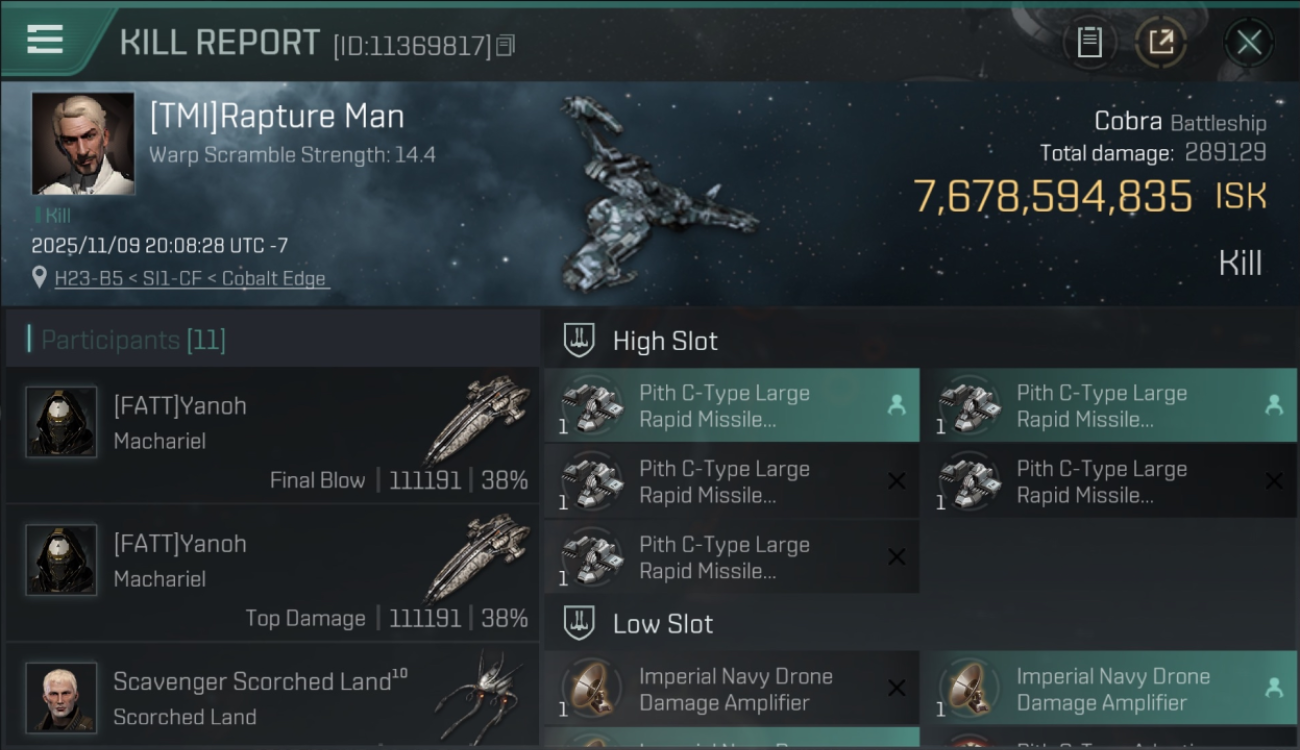This screenshot has width=1300, height=750.
Task: Open Rapture Man's character portrait
Action: (x=83, y=143)
